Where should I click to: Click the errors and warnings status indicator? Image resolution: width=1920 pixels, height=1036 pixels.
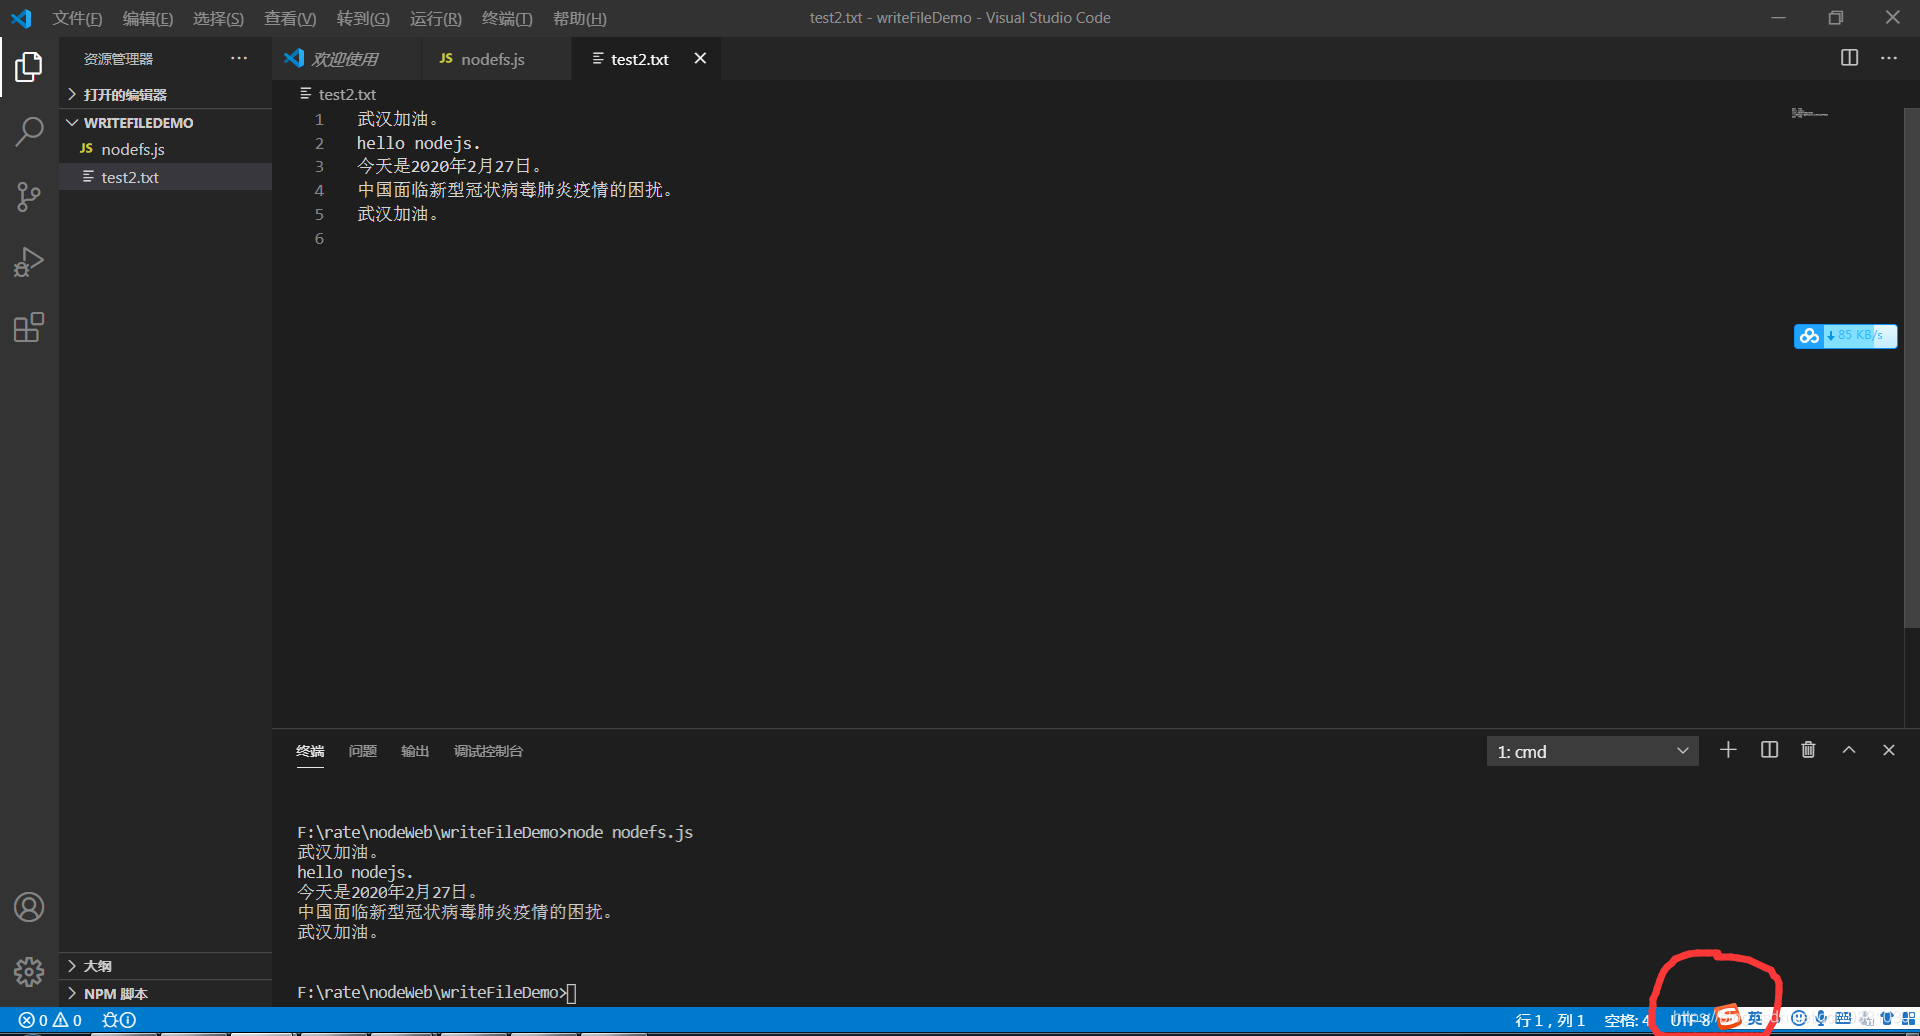tap(48, 1019)
